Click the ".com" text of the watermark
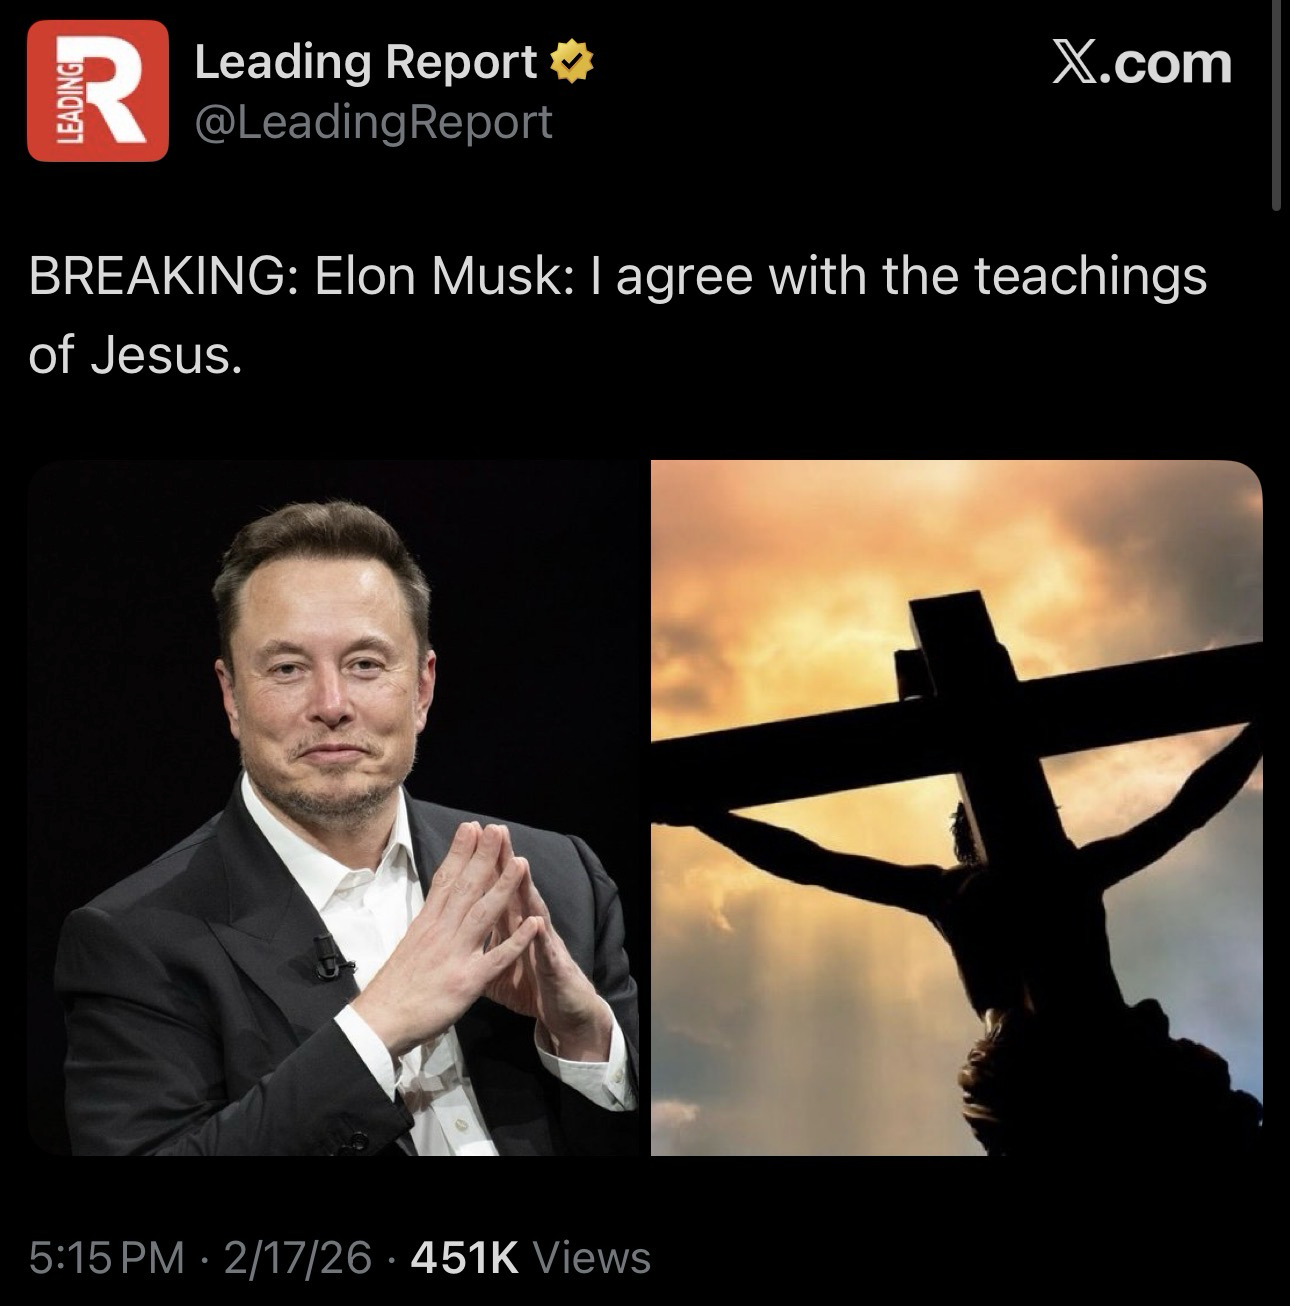 click(1166, 64)
